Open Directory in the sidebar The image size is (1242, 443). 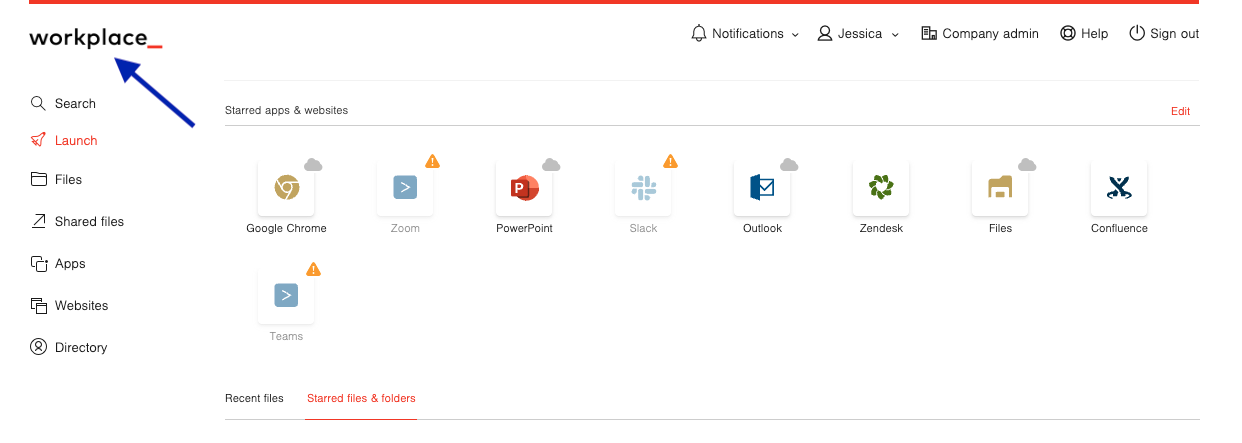tap(81, 347)
